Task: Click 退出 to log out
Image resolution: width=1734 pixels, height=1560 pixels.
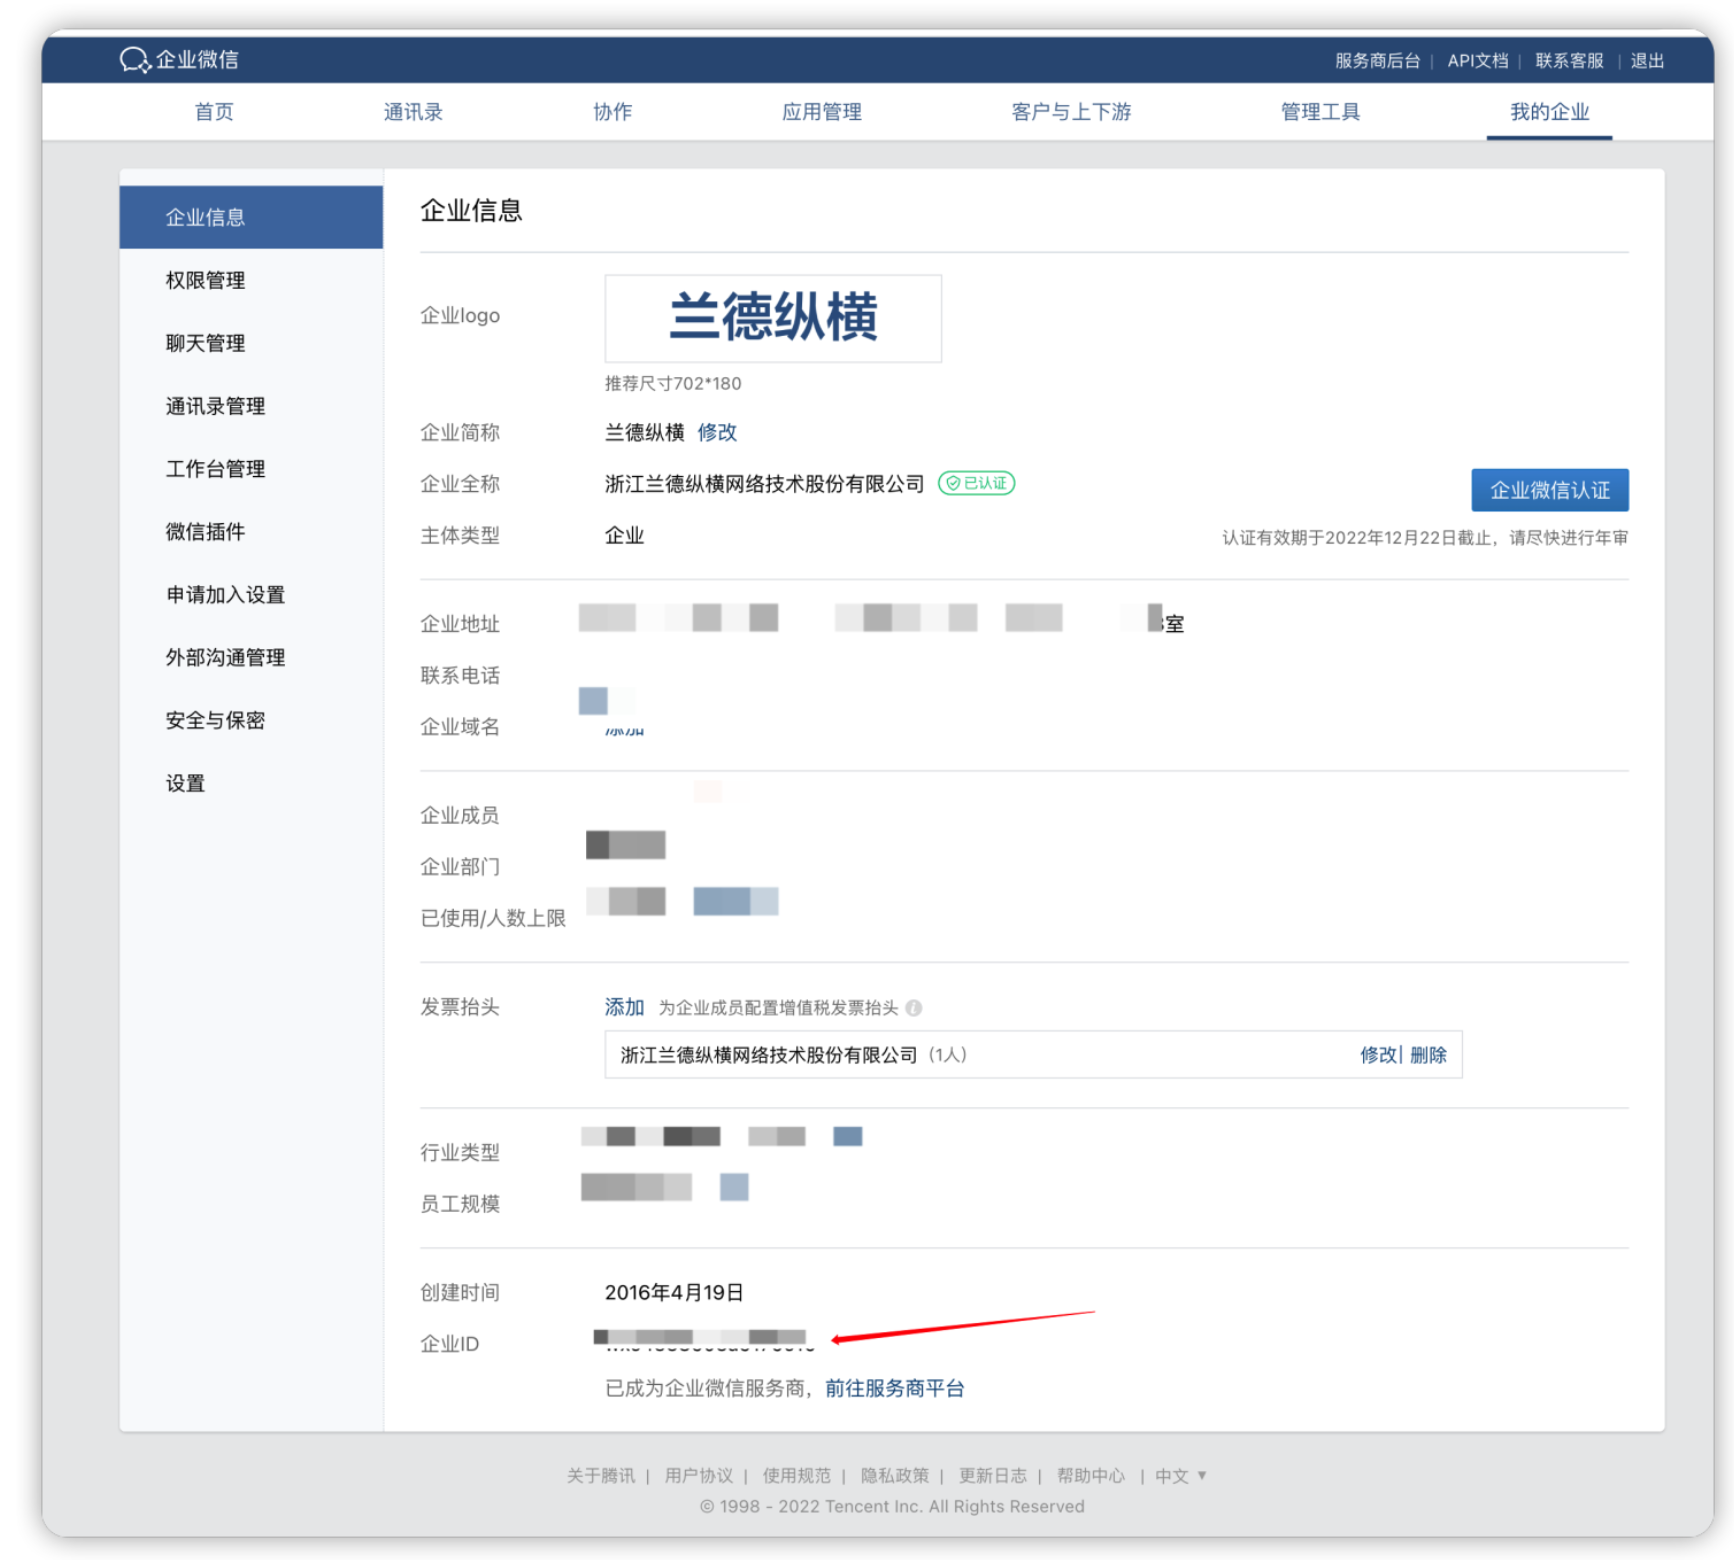Action: pos(1647,61)
